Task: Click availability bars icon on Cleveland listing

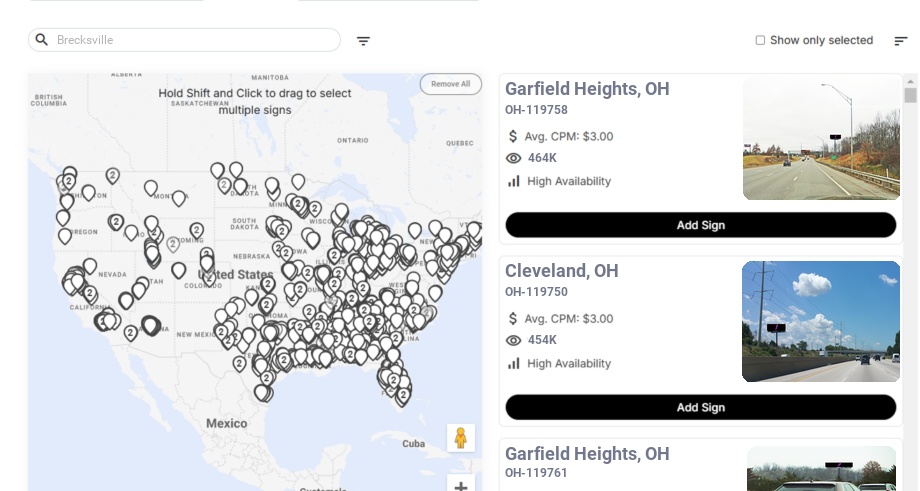Action: pyautogui.click(x=514, y=363)
